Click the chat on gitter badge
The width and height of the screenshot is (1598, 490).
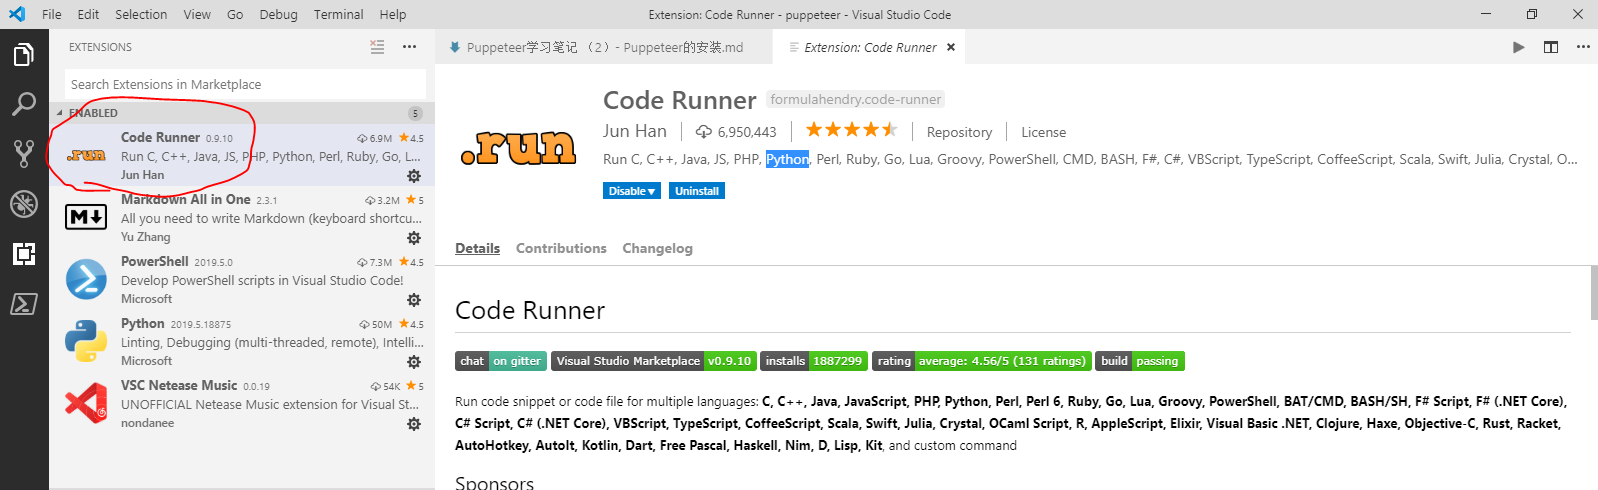(500, 361)
